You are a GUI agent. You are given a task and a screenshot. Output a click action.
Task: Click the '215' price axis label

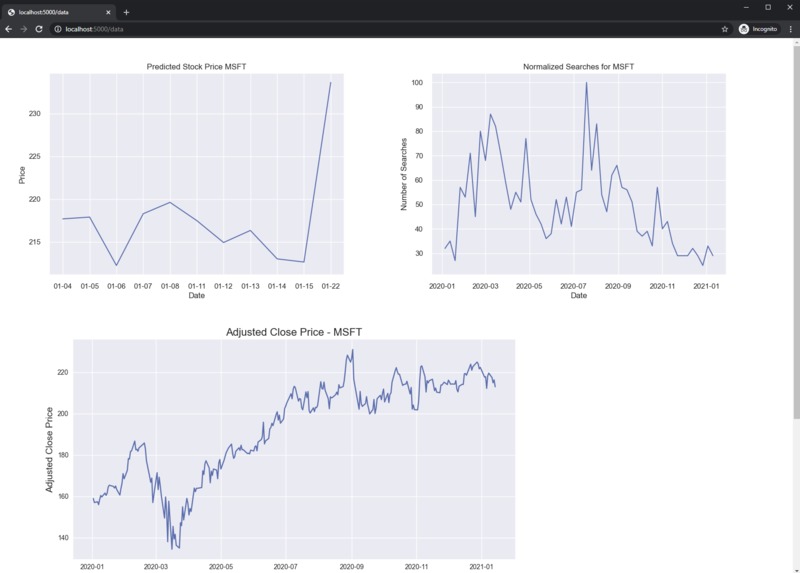click(x=35, y=242)
